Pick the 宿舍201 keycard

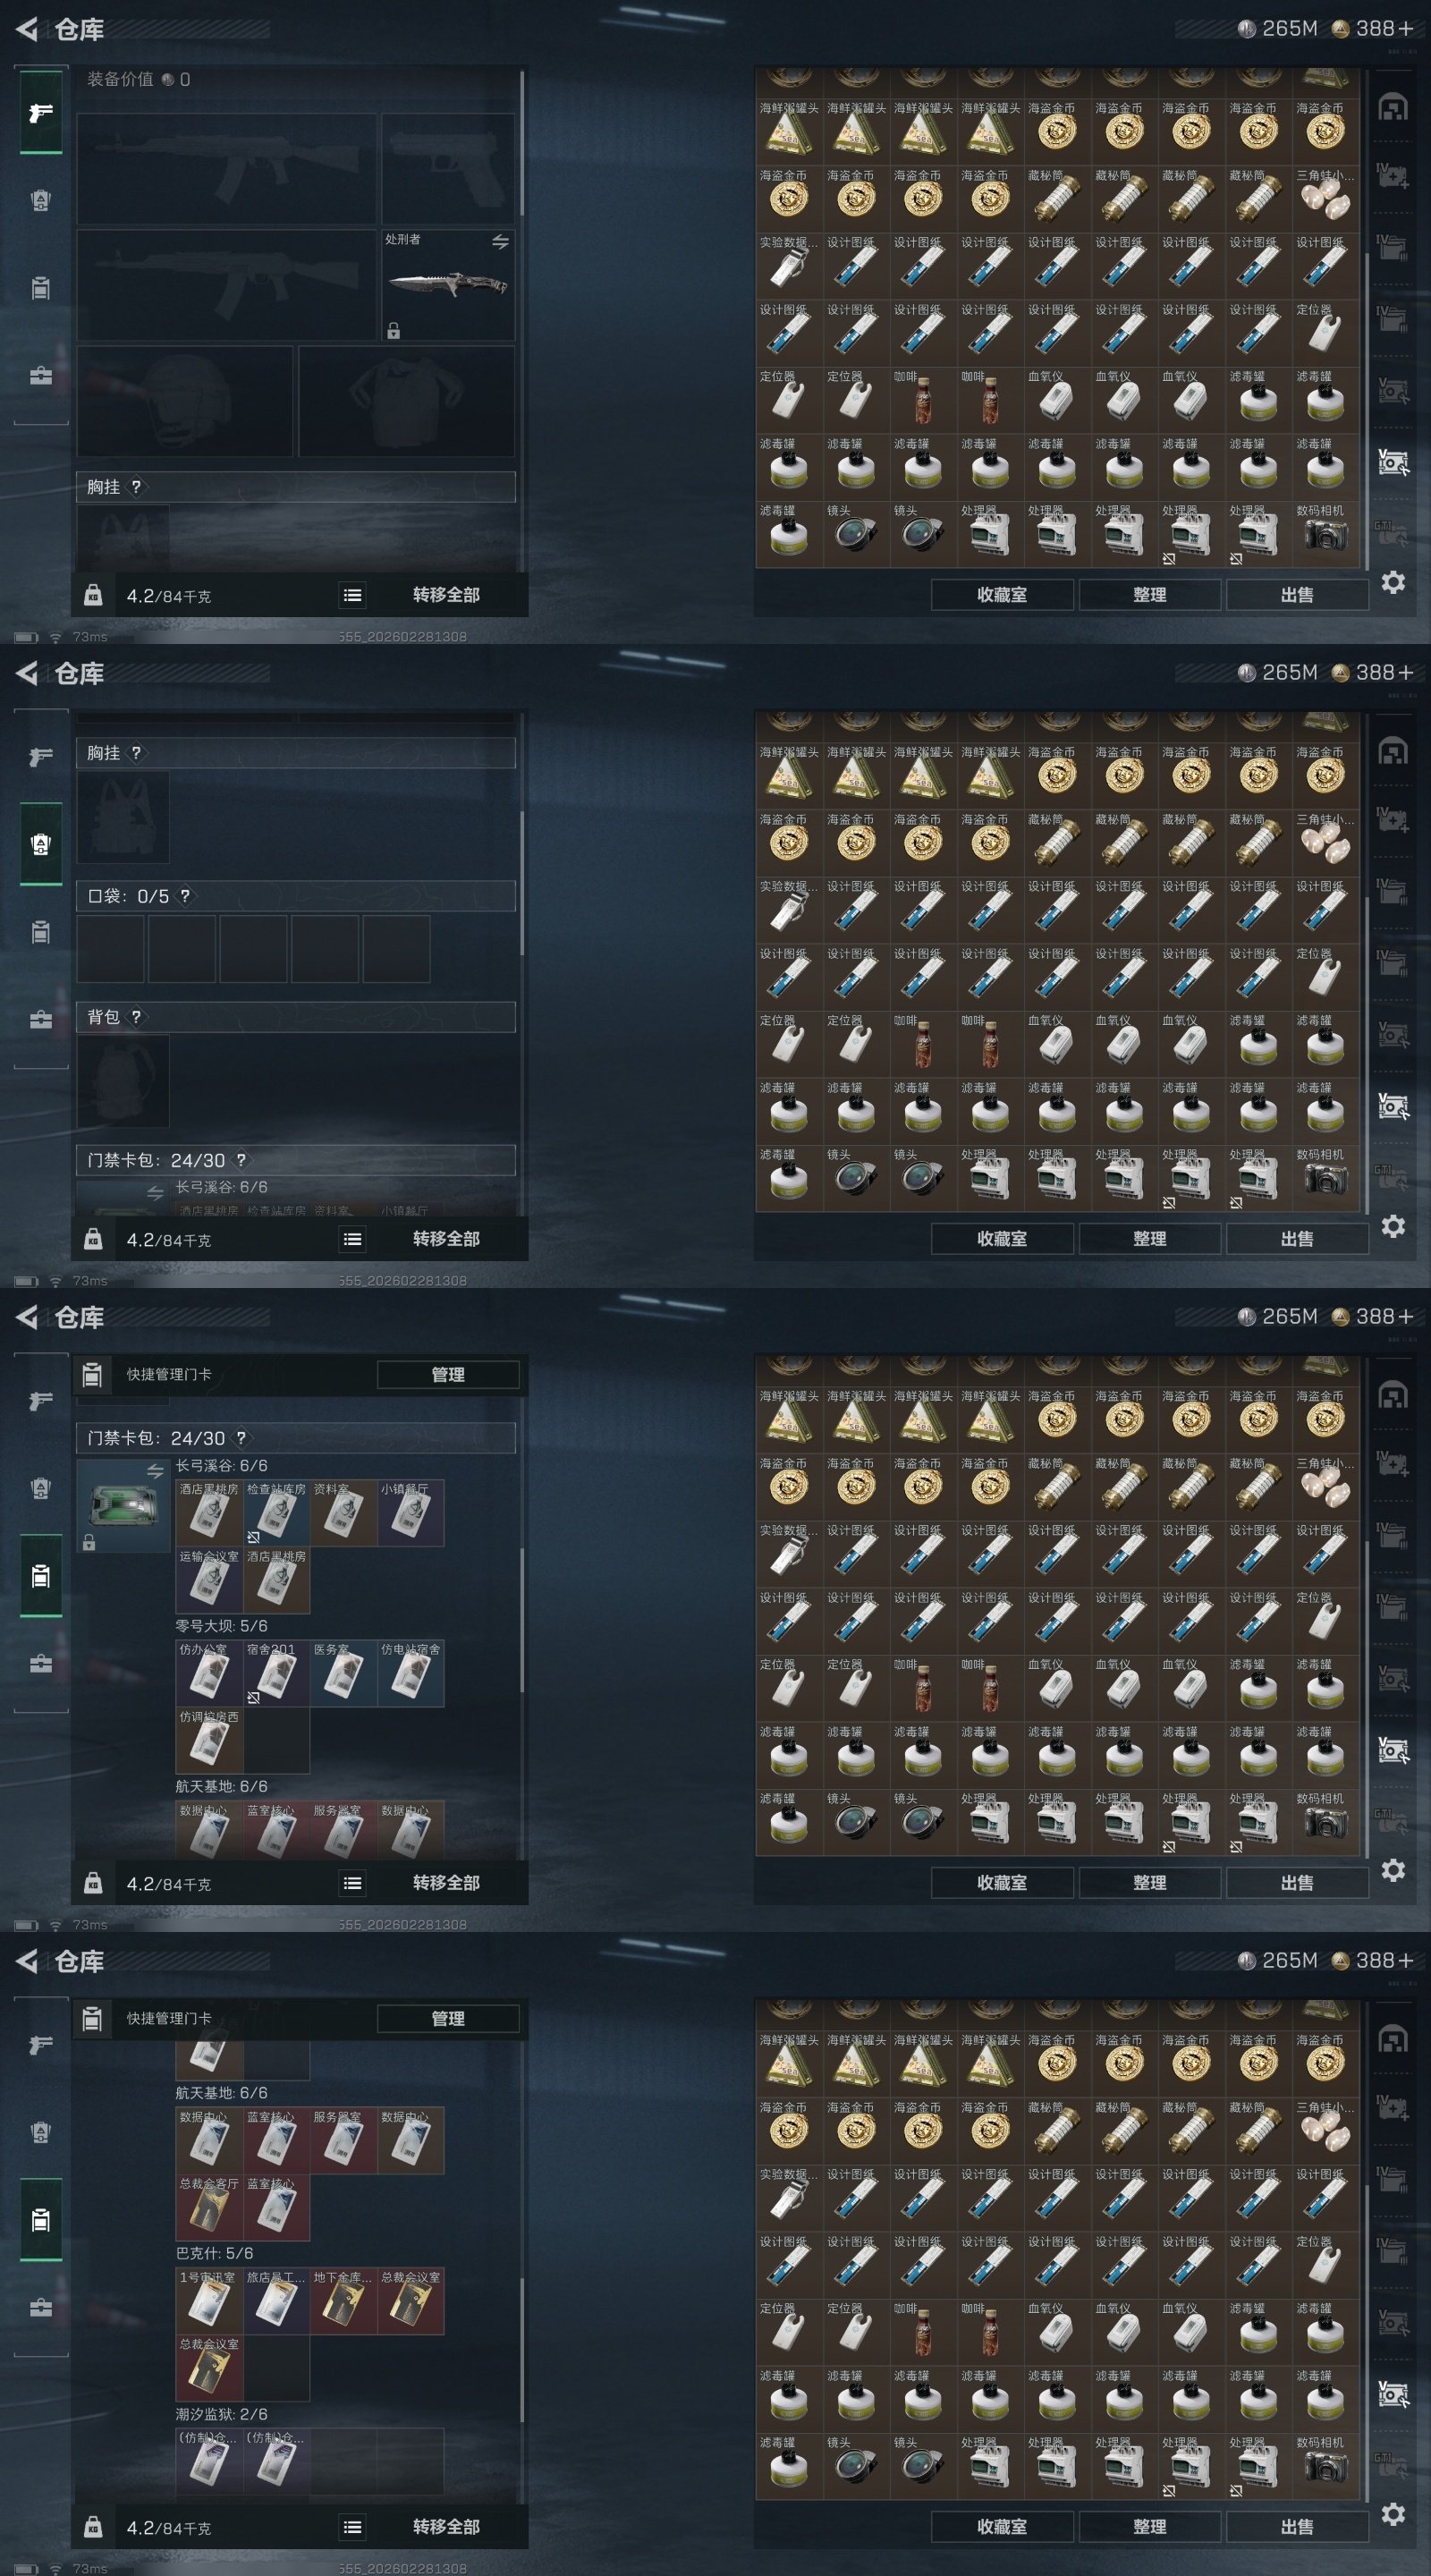(276, 1673)
